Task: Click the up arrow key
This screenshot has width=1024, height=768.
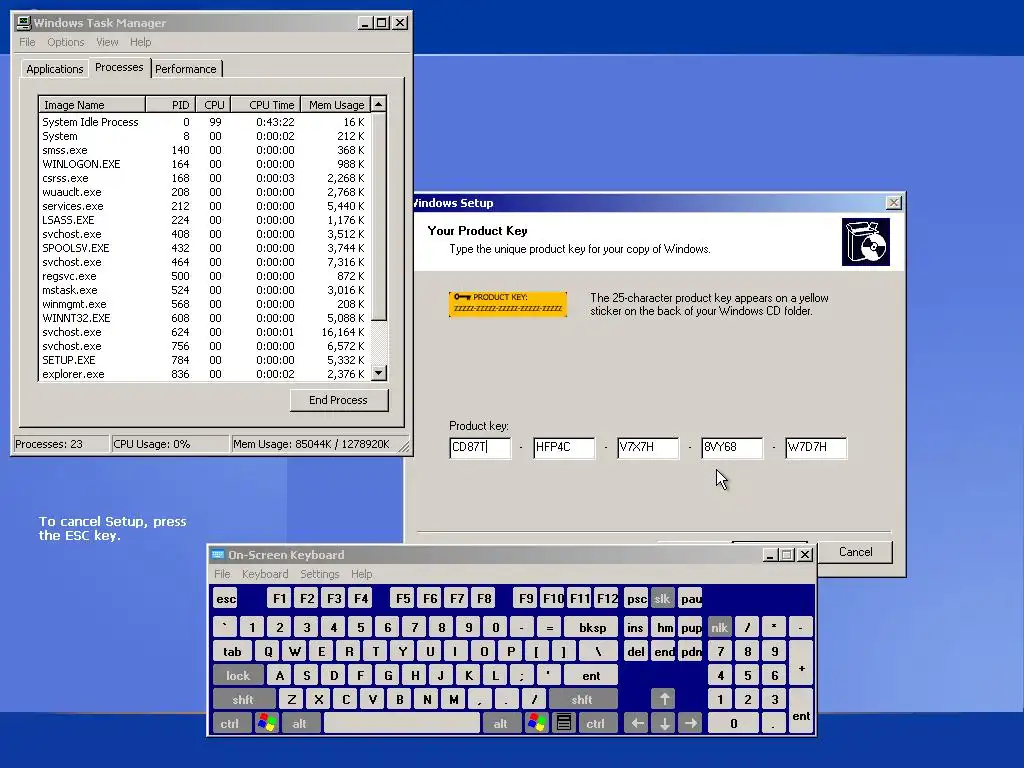Action: tap(664, 699)
